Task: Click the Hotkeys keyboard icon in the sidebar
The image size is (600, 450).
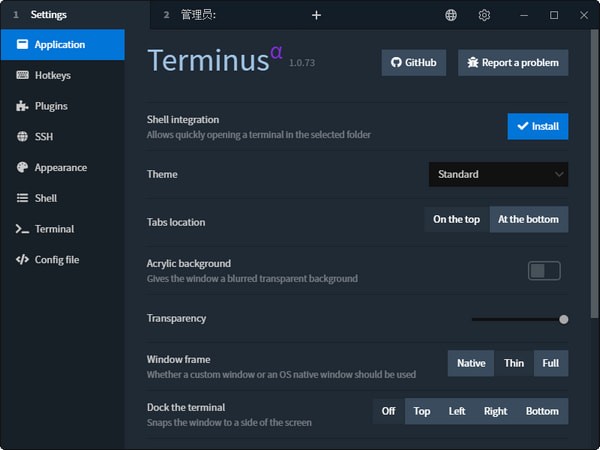Action: (x=22, y=75)
